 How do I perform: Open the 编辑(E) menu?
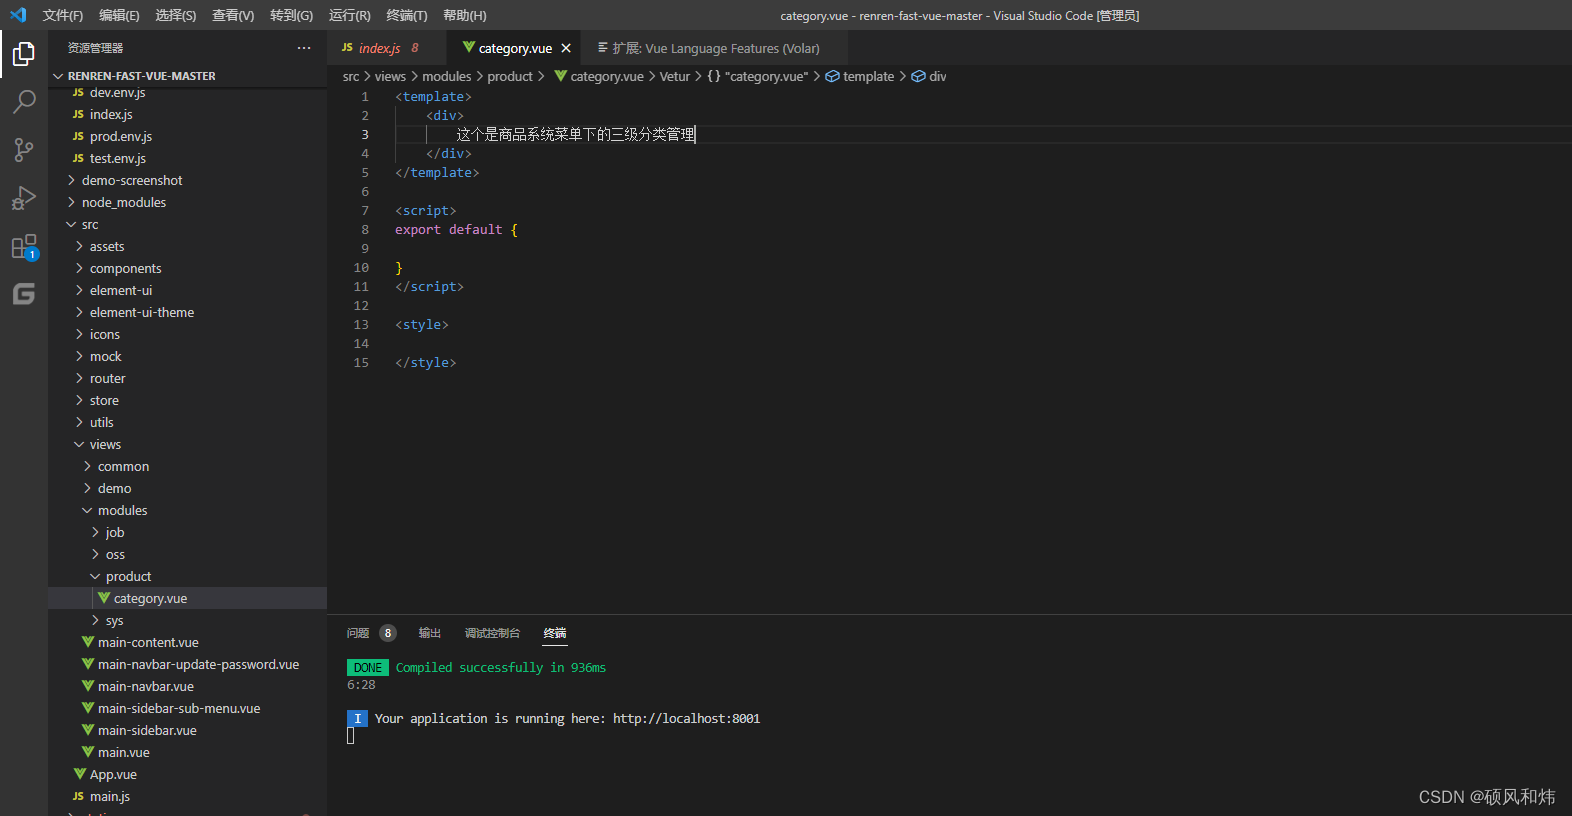[119, 15]
